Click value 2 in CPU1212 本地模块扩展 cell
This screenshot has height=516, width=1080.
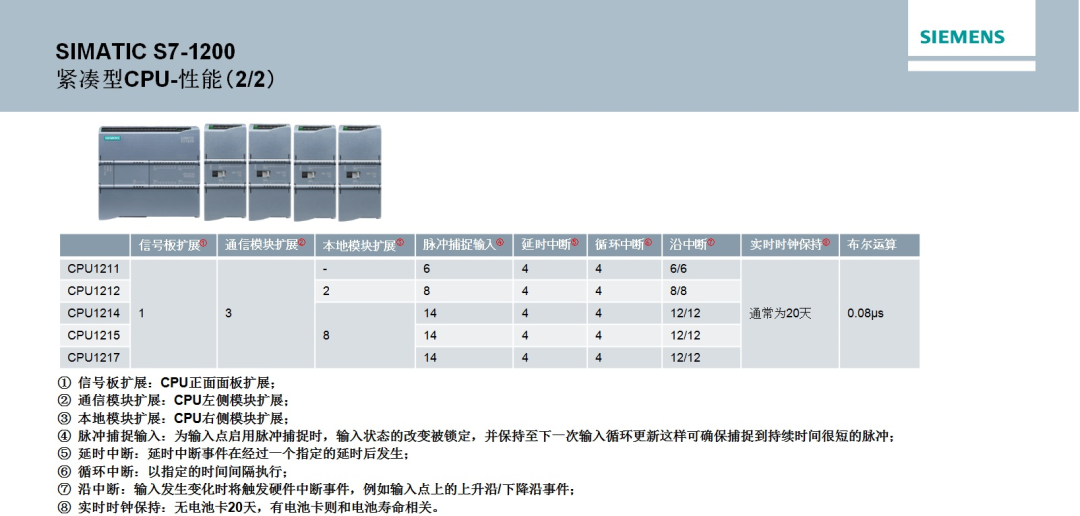(x=326, y=291)
